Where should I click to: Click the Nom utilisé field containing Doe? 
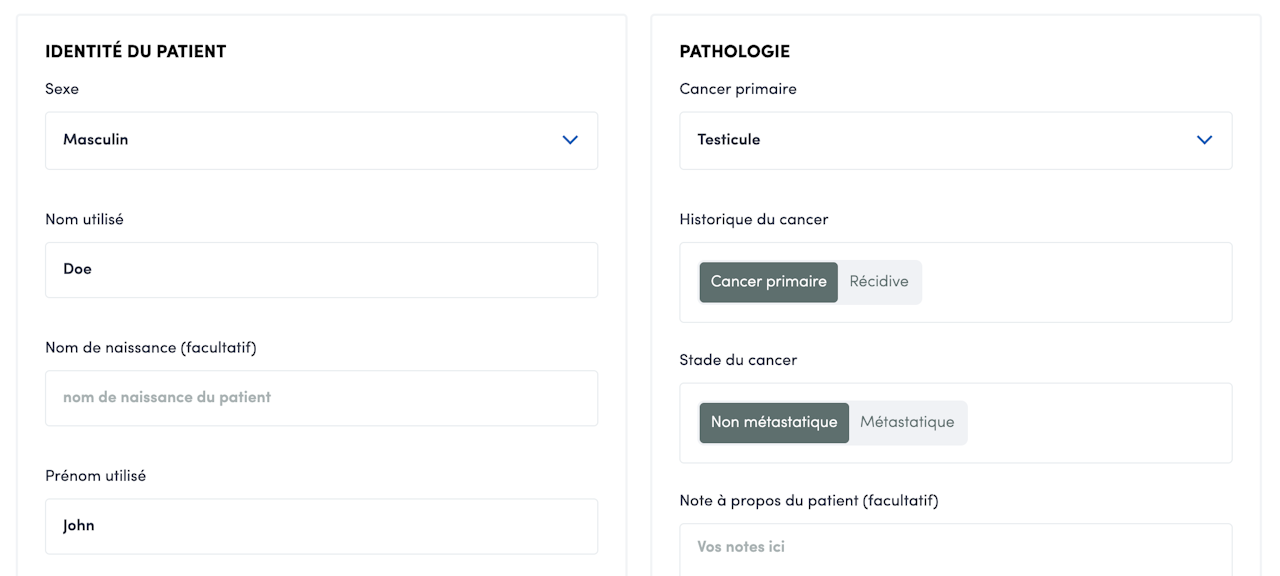pyautogui.click(x=320, y=270)
